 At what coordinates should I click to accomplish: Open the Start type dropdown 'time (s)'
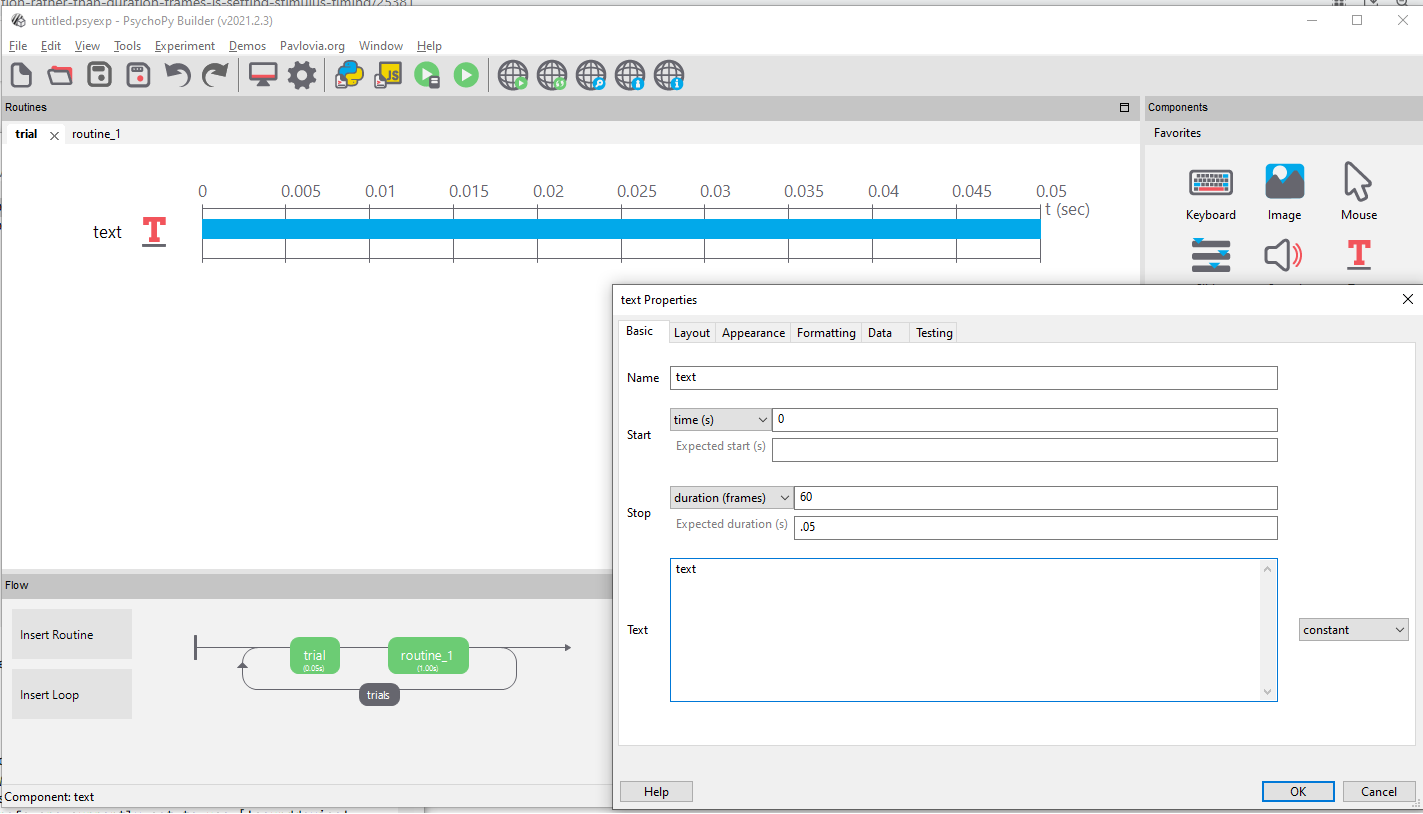(720, 420)
